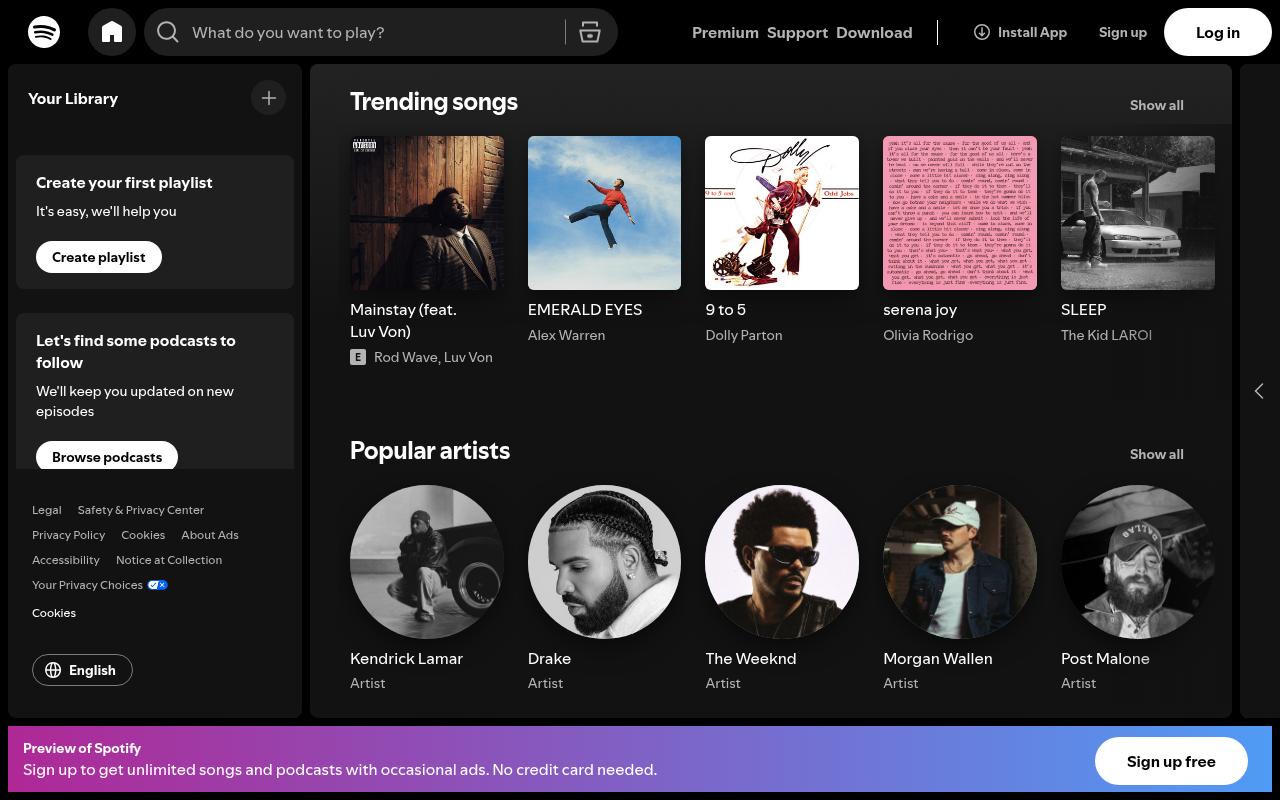The image size is (1280, 800).
Task: Open the Browse icon in search bar
Action: coord(590,32)
